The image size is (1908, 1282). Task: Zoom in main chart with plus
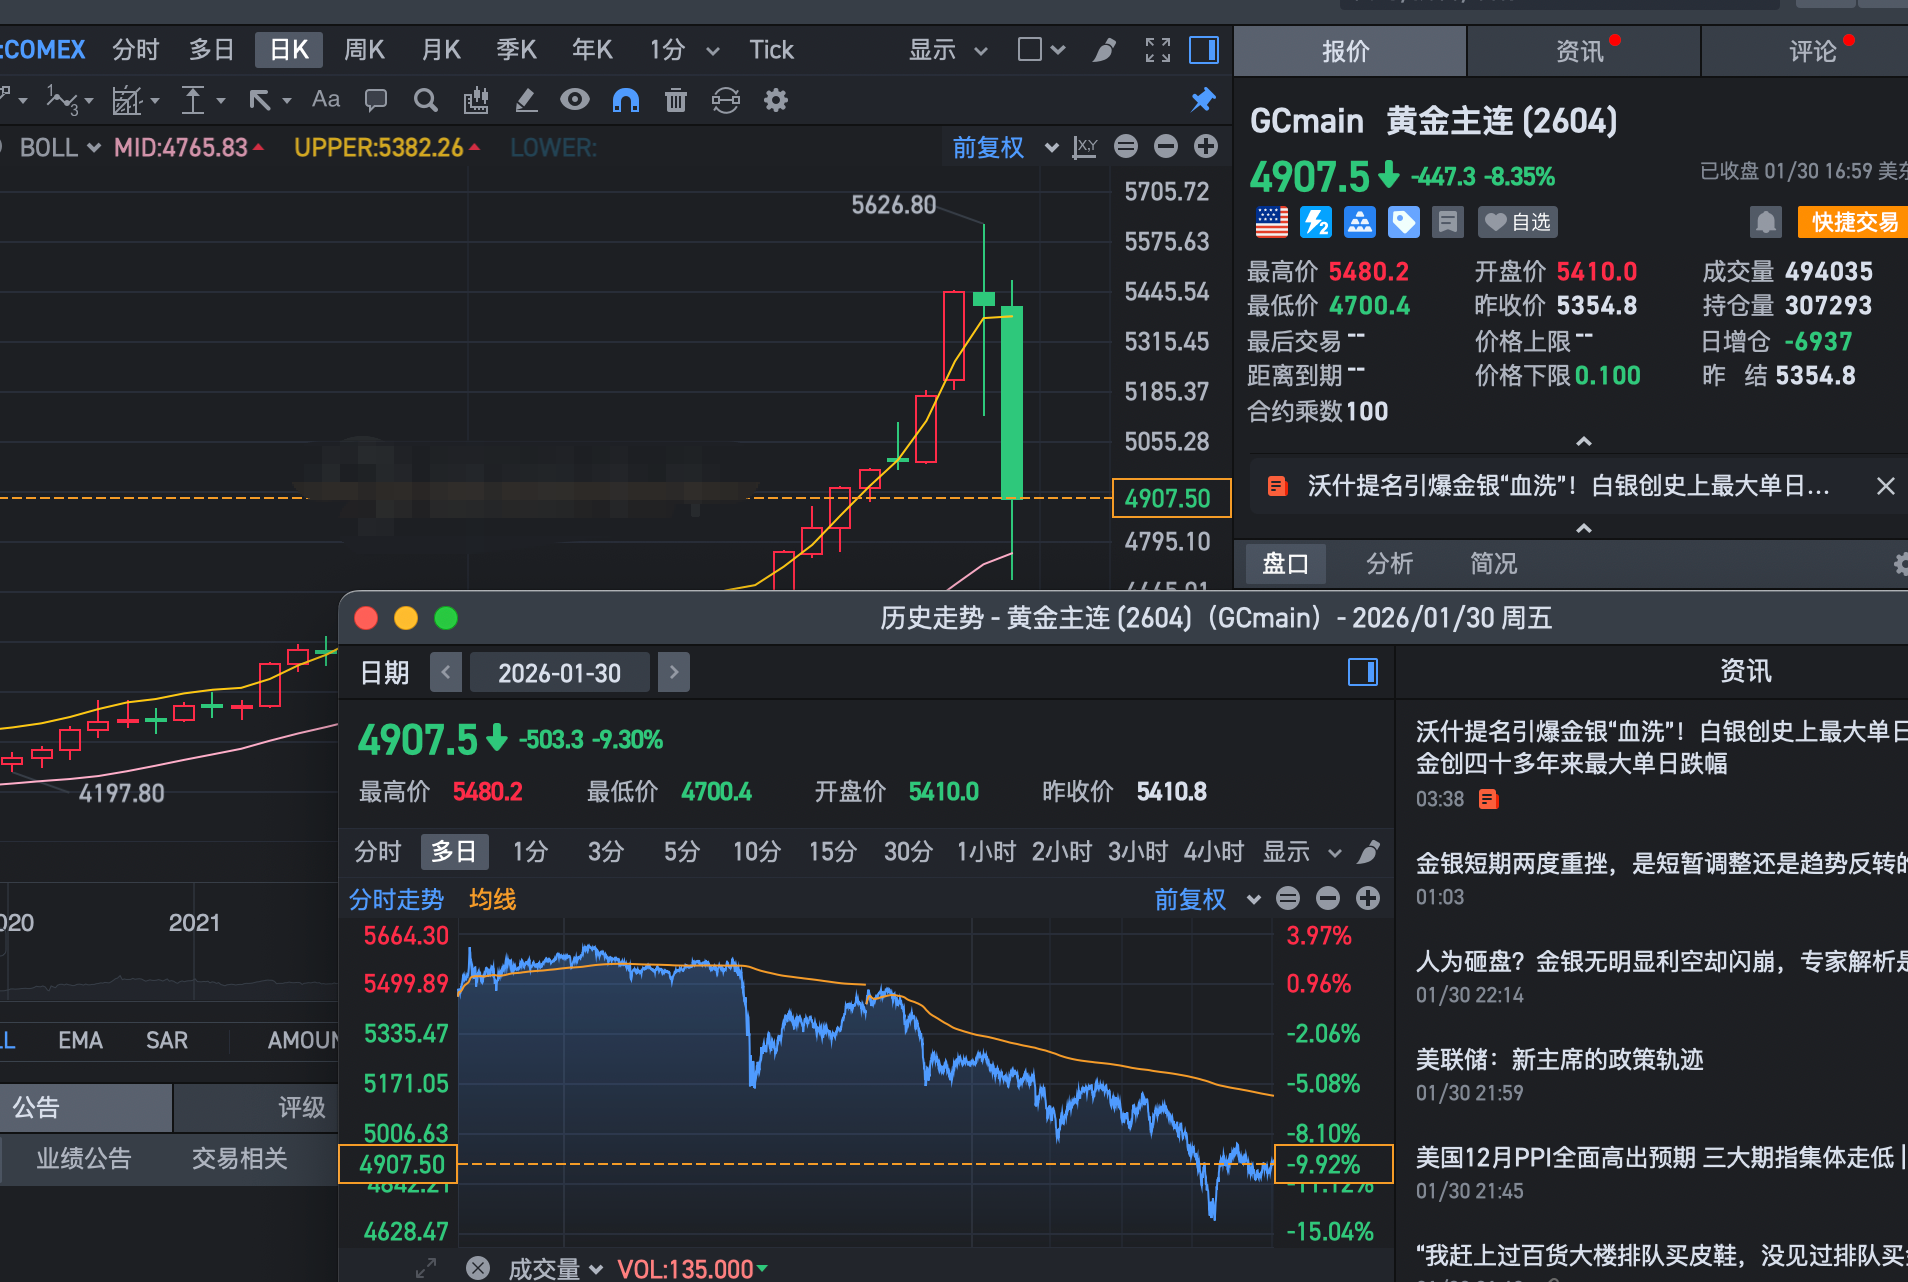tap(1206, 147)
